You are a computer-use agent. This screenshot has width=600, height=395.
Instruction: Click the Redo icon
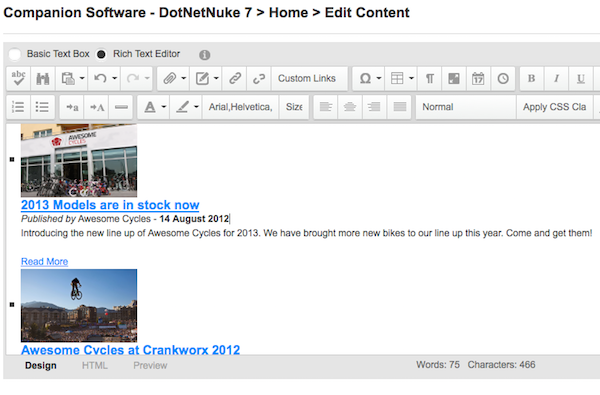coord(133,78)
